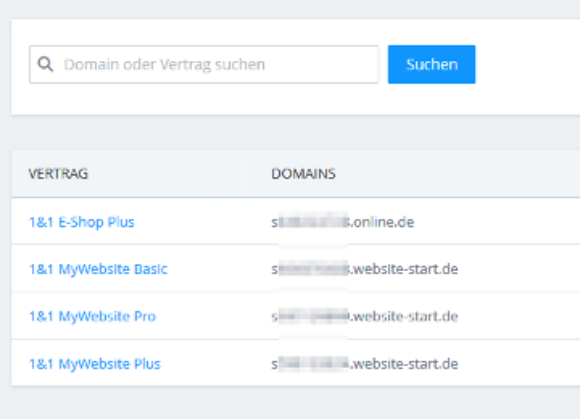Open the 1&1 E-Shop Plus contract
580x419 pixels.
click(x=82, y=222)
